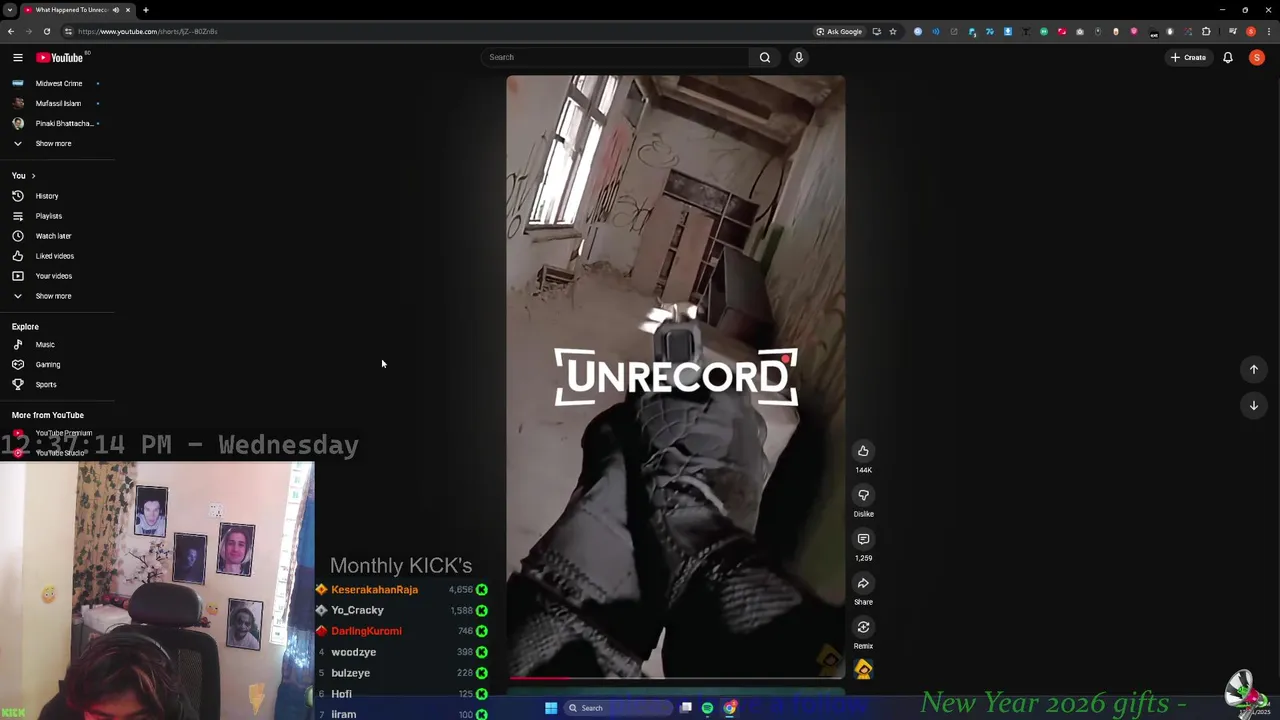
Task: Go to YouTube home via logo
Action: coord(60,57)
